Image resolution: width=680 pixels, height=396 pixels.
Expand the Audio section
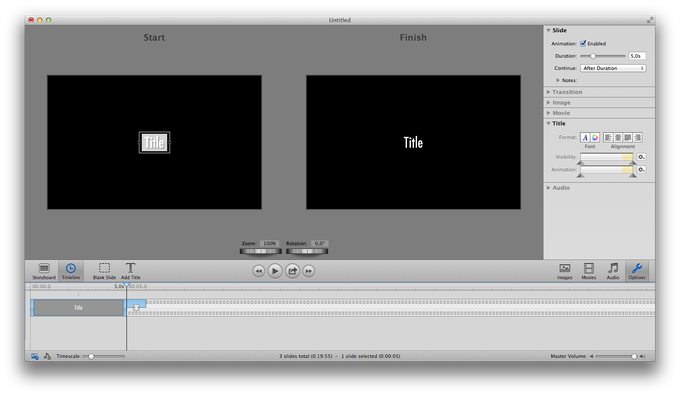click(x=549, y=188)
